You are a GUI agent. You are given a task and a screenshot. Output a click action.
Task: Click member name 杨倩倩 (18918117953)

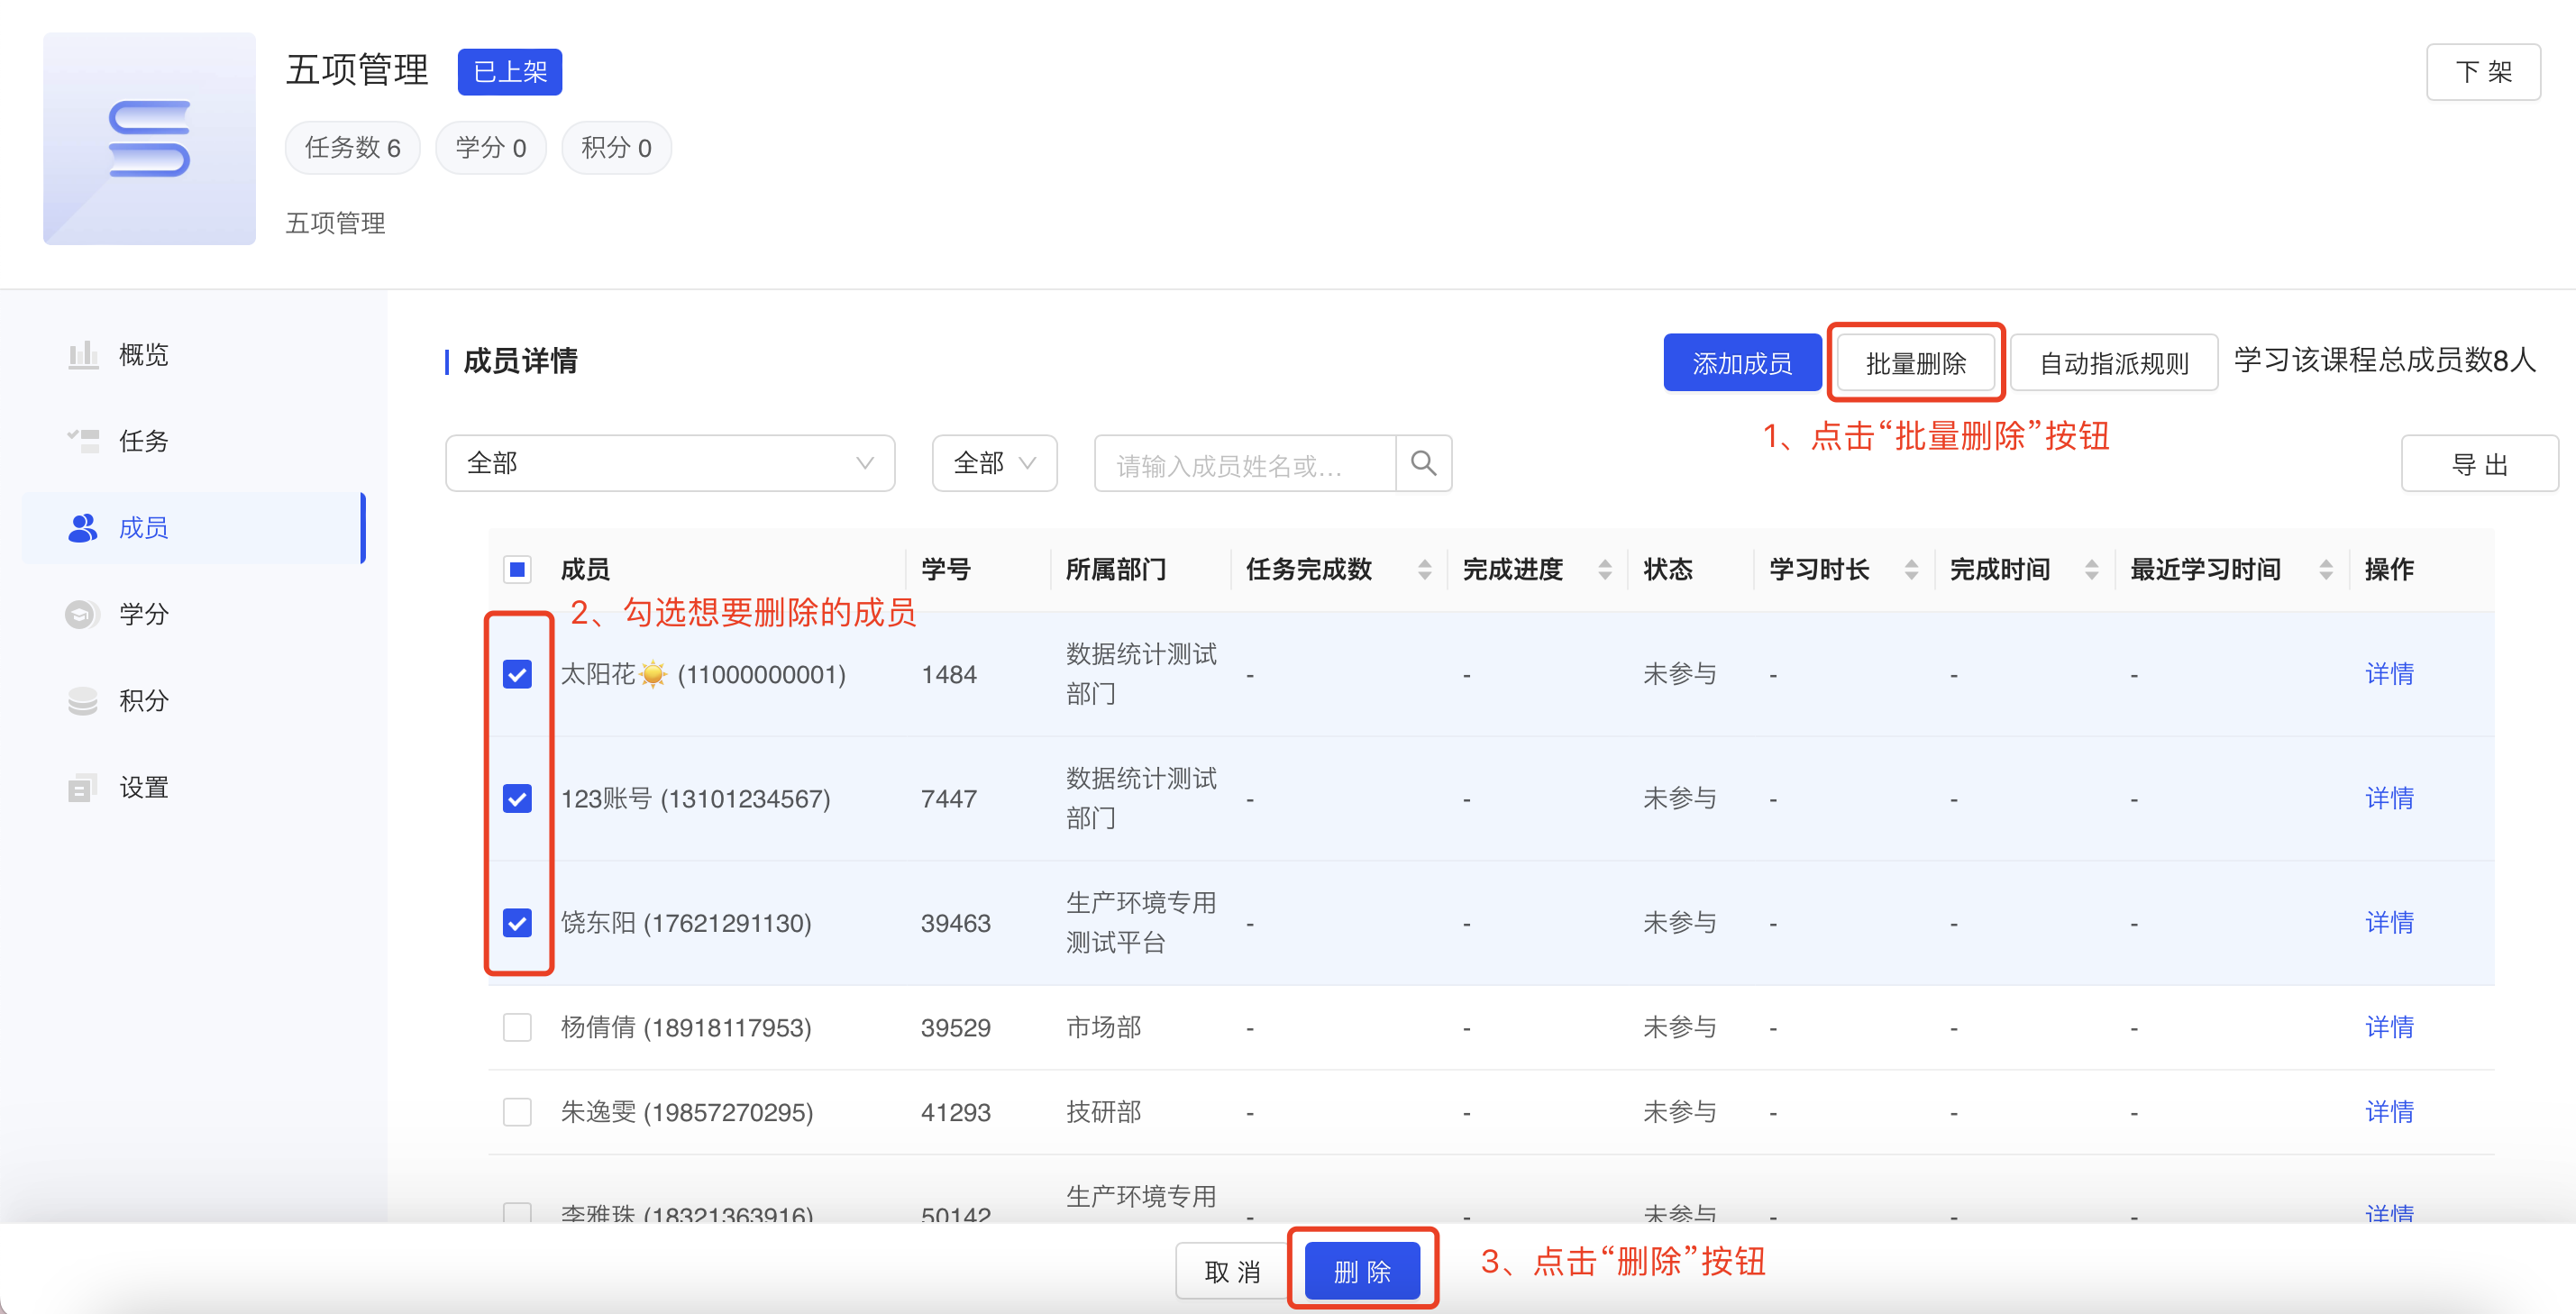tap(686, 1027)
